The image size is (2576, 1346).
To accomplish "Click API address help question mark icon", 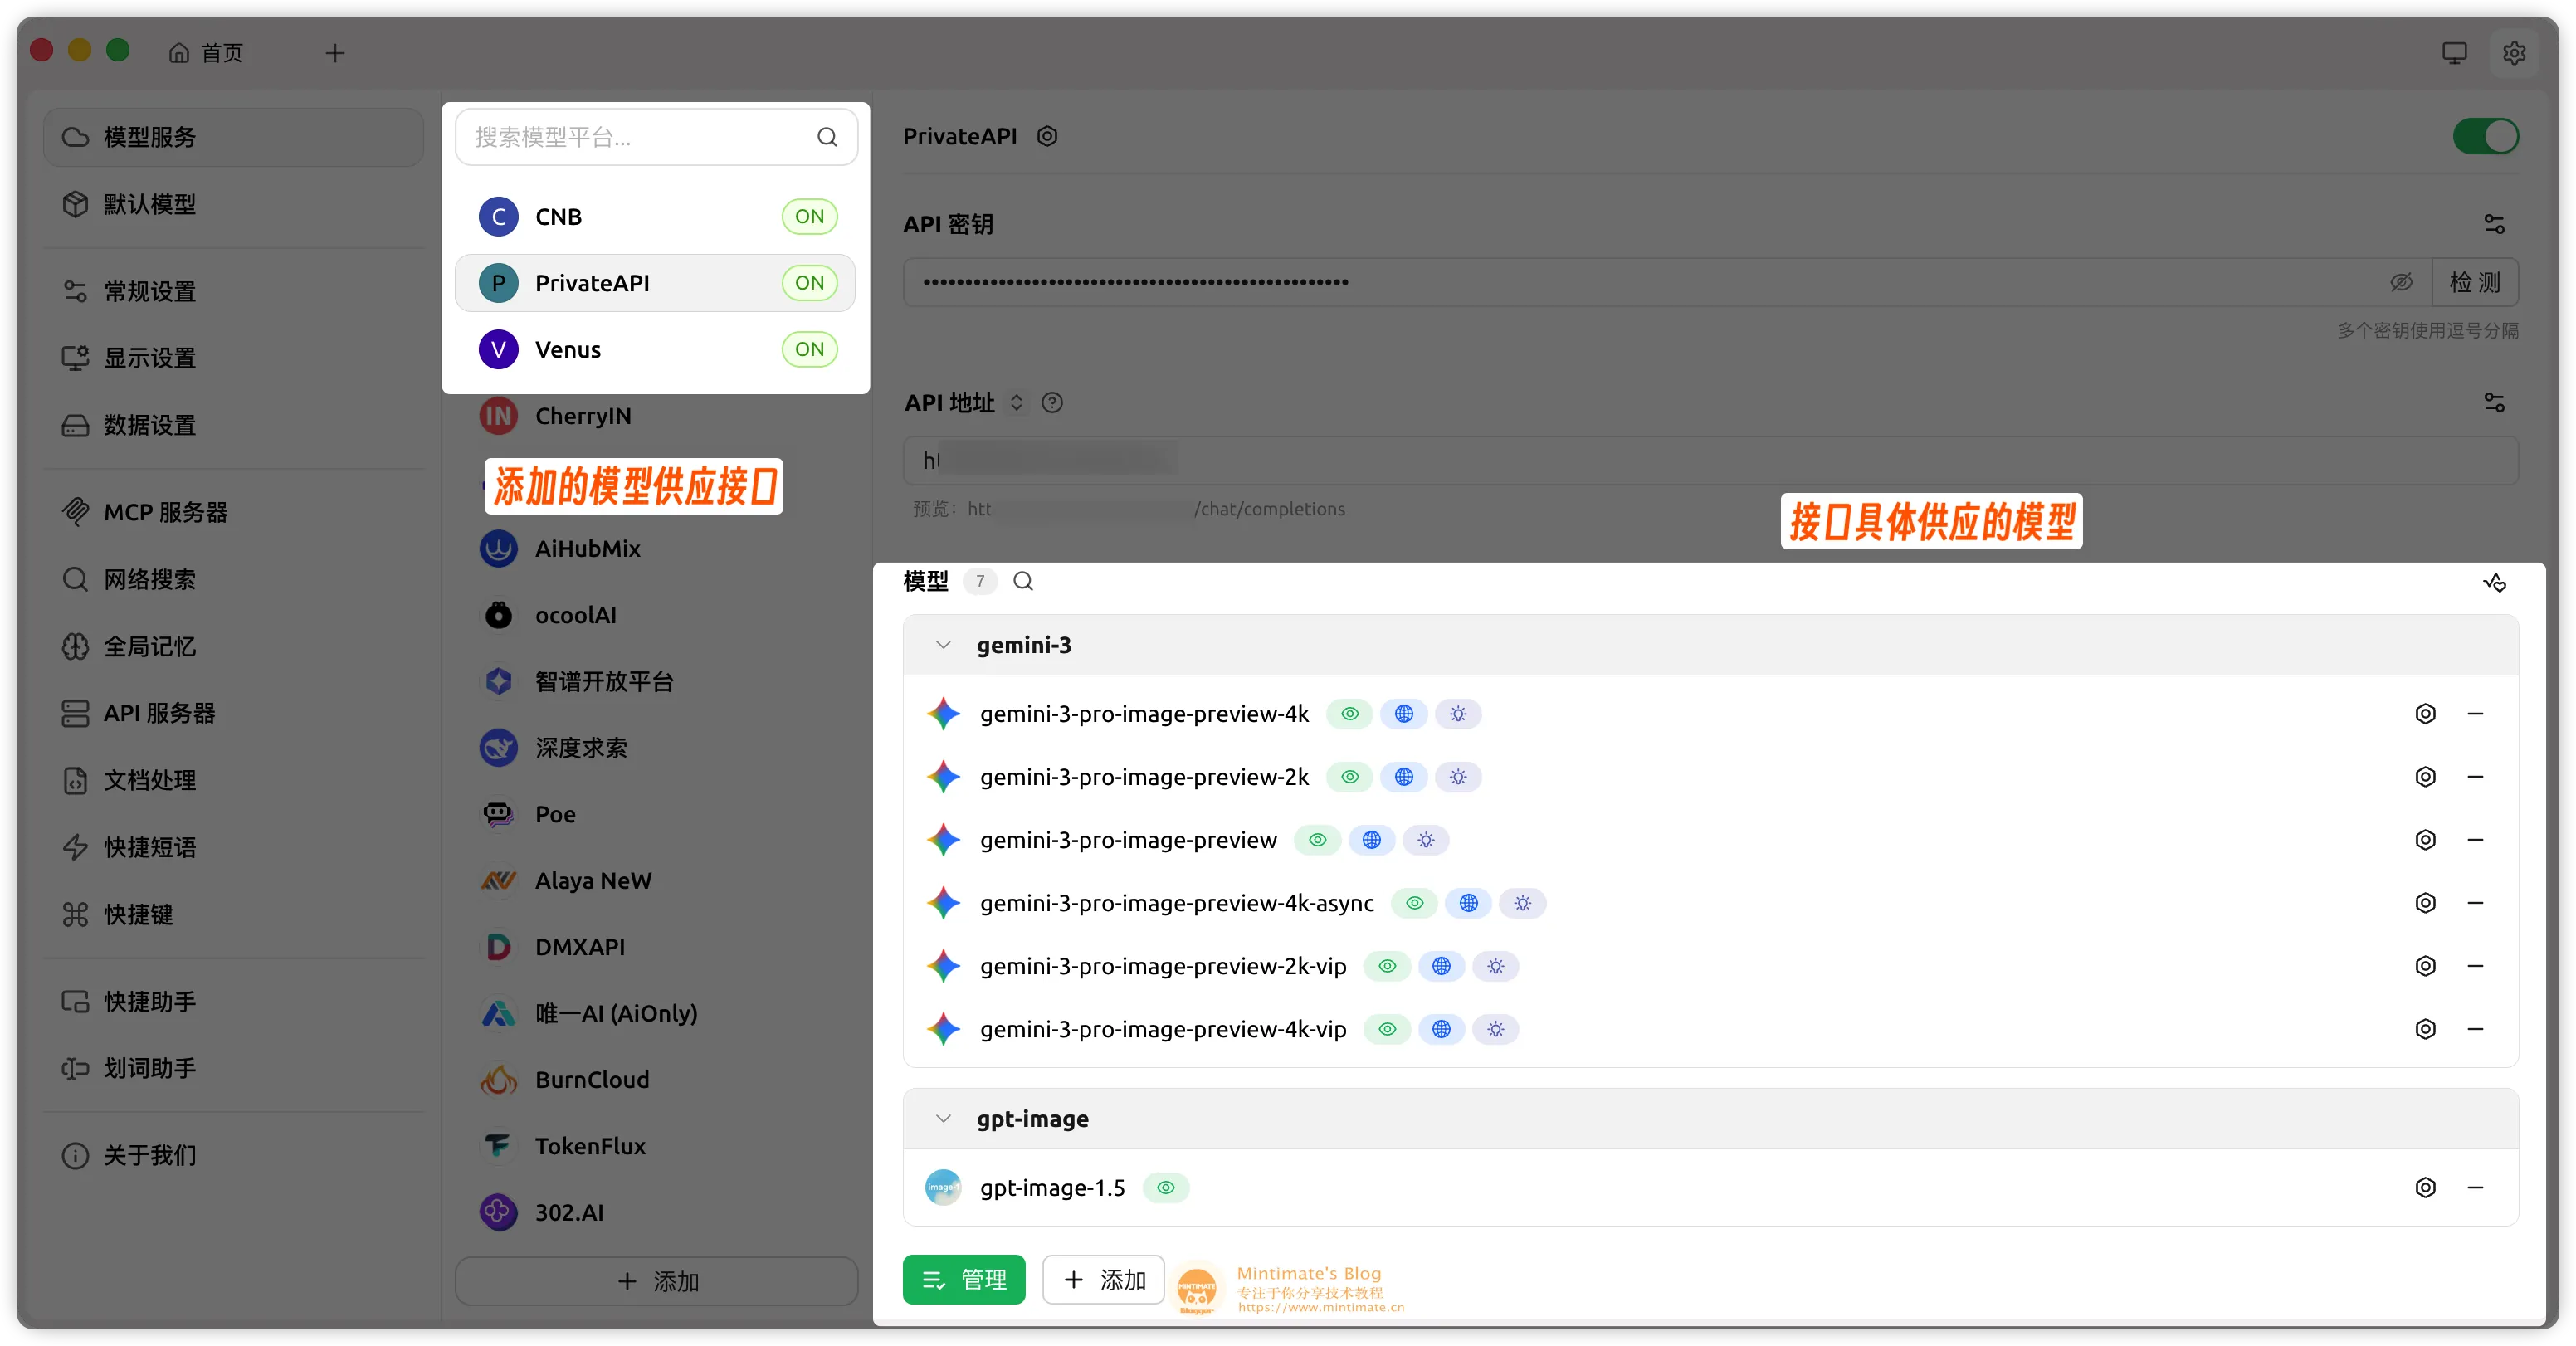I will click(1052, 403).
